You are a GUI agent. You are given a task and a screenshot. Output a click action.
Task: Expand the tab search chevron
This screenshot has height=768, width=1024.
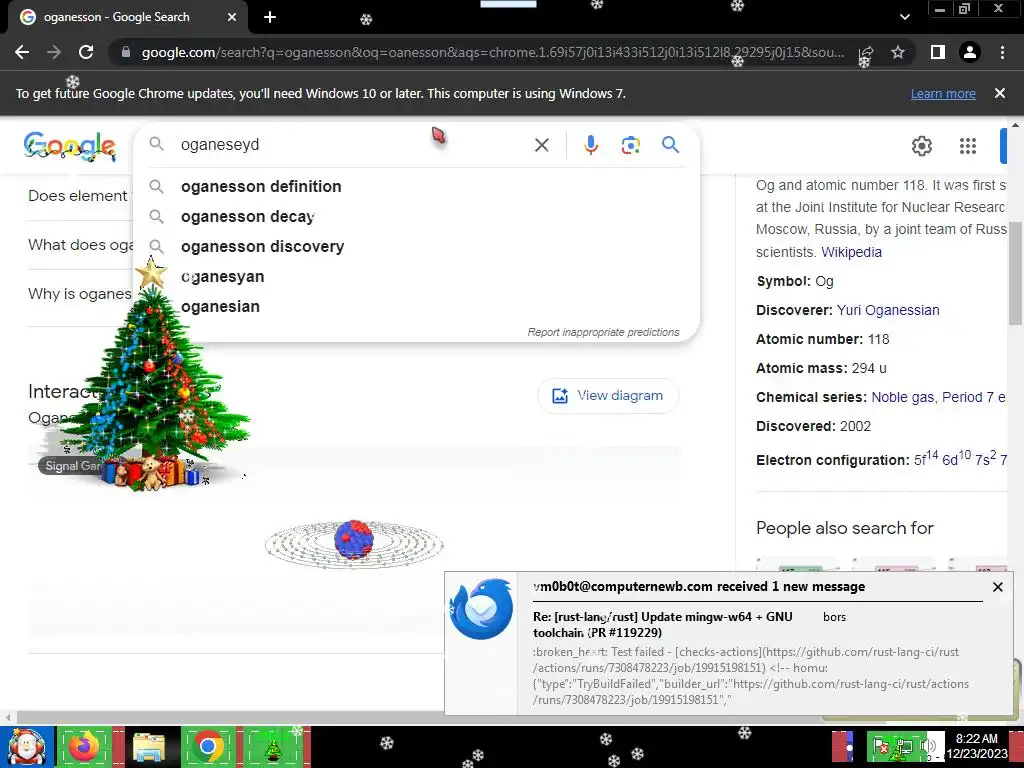(904, 17)
